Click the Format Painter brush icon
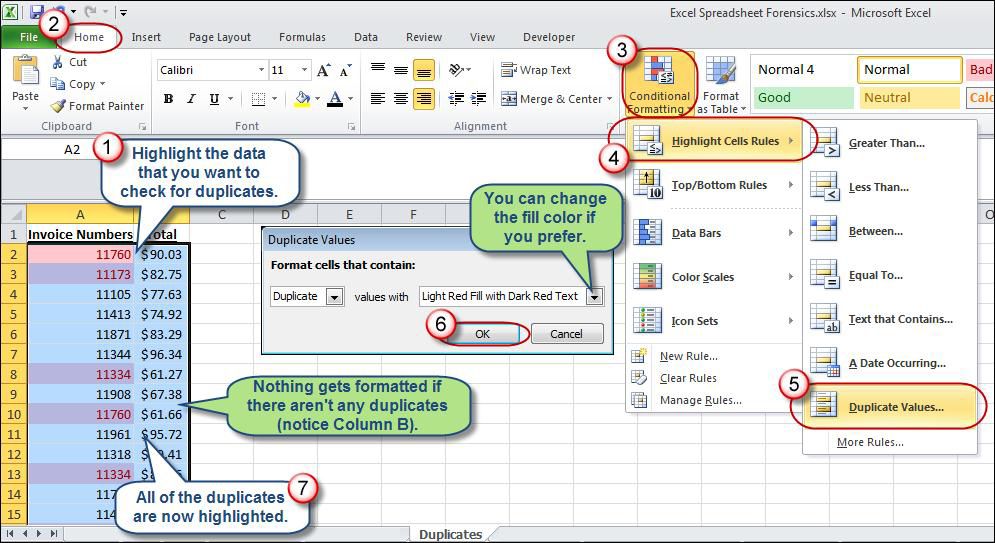 click(58, 106)
